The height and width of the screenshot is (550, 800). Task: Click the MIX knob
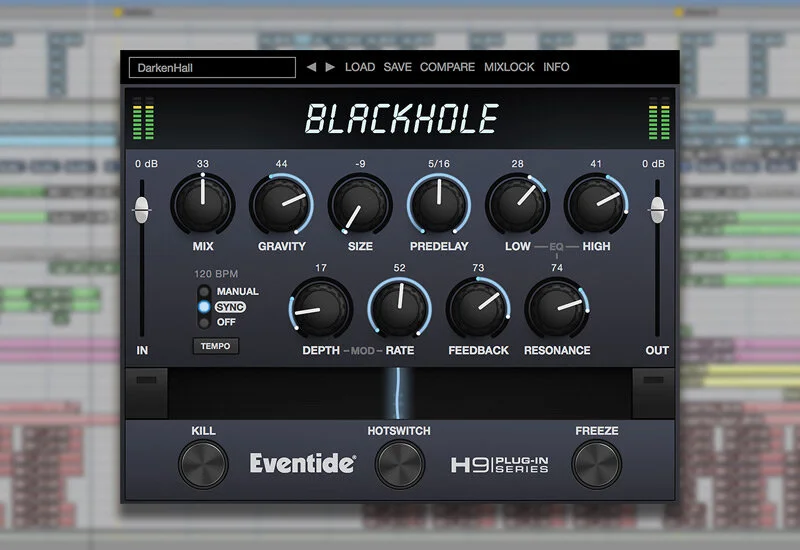click(x=203, y=204)
